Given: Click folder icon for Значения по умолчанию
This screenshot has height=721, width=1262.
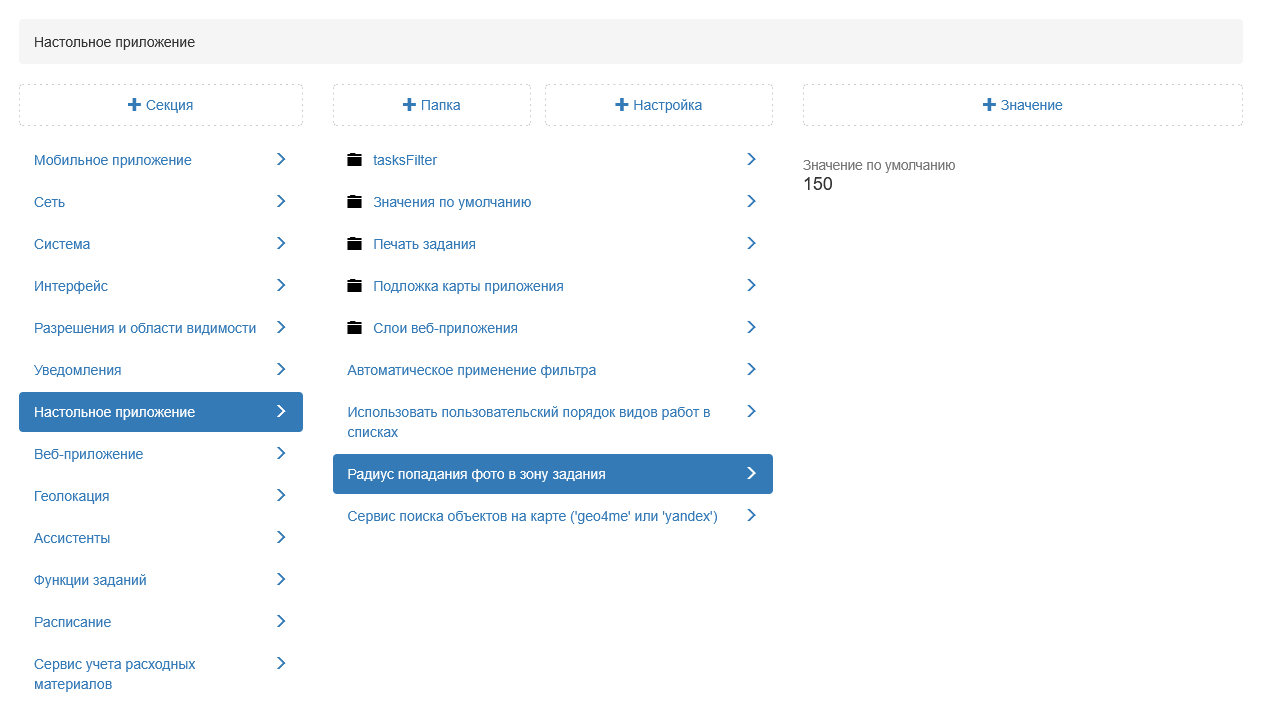Looking at the screenshot, I should pos(354,202).
